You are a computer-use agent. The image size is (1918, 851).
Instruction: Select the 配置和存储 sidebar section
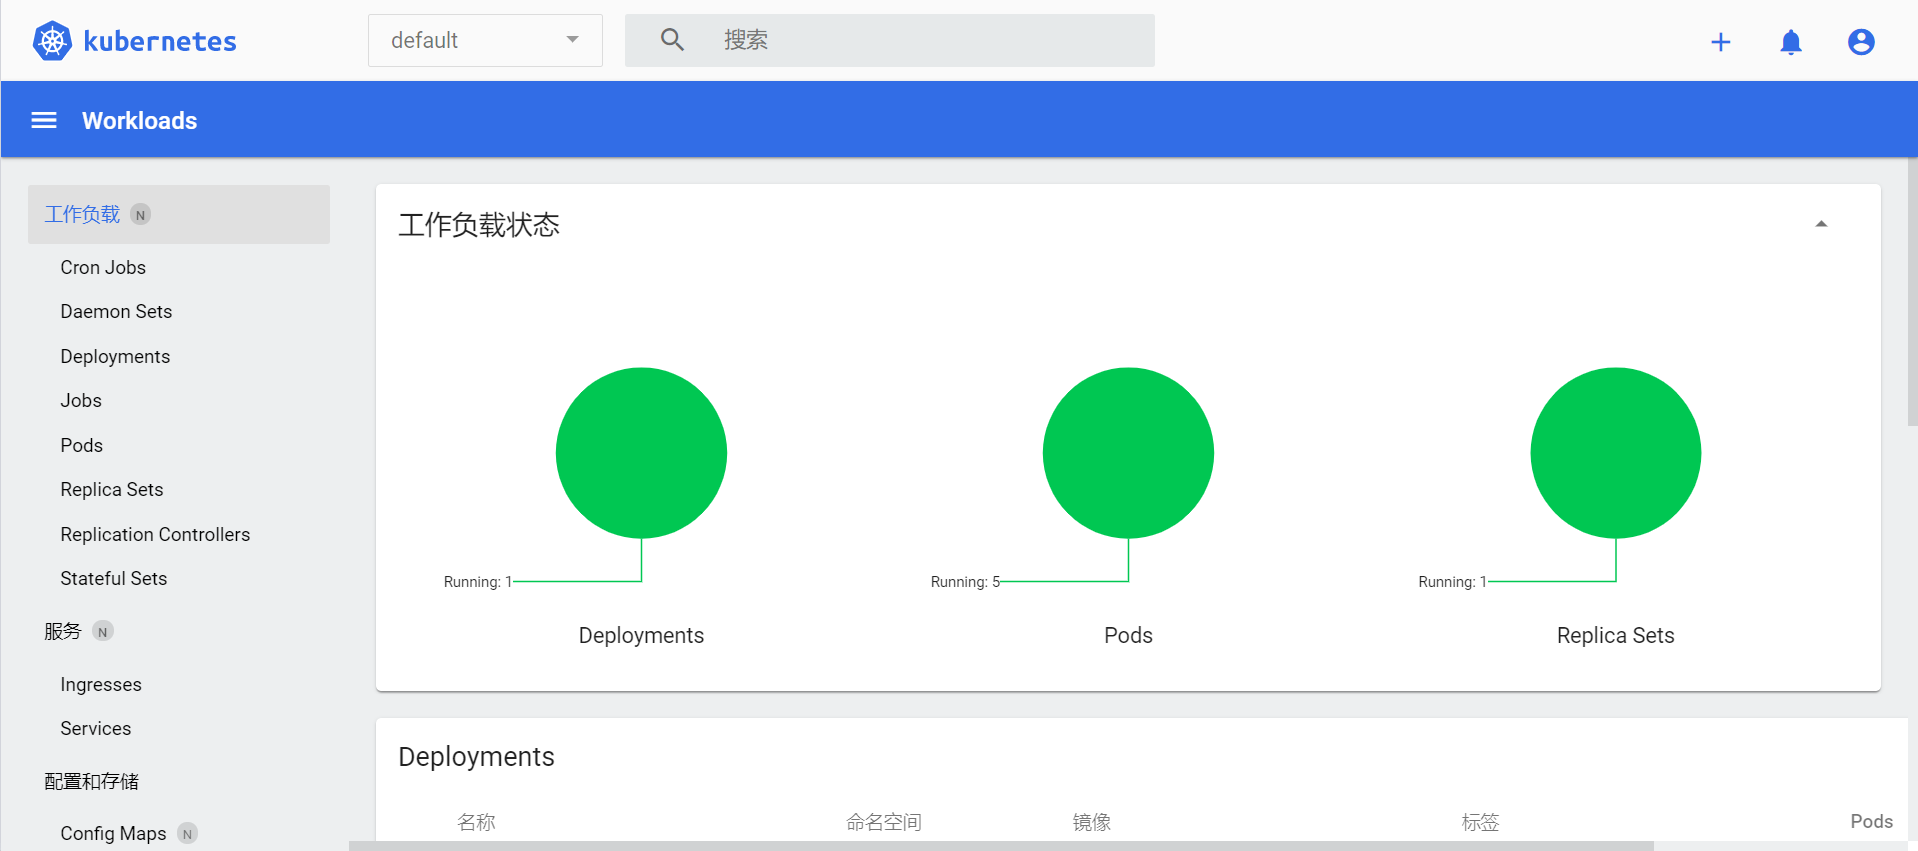91,781
